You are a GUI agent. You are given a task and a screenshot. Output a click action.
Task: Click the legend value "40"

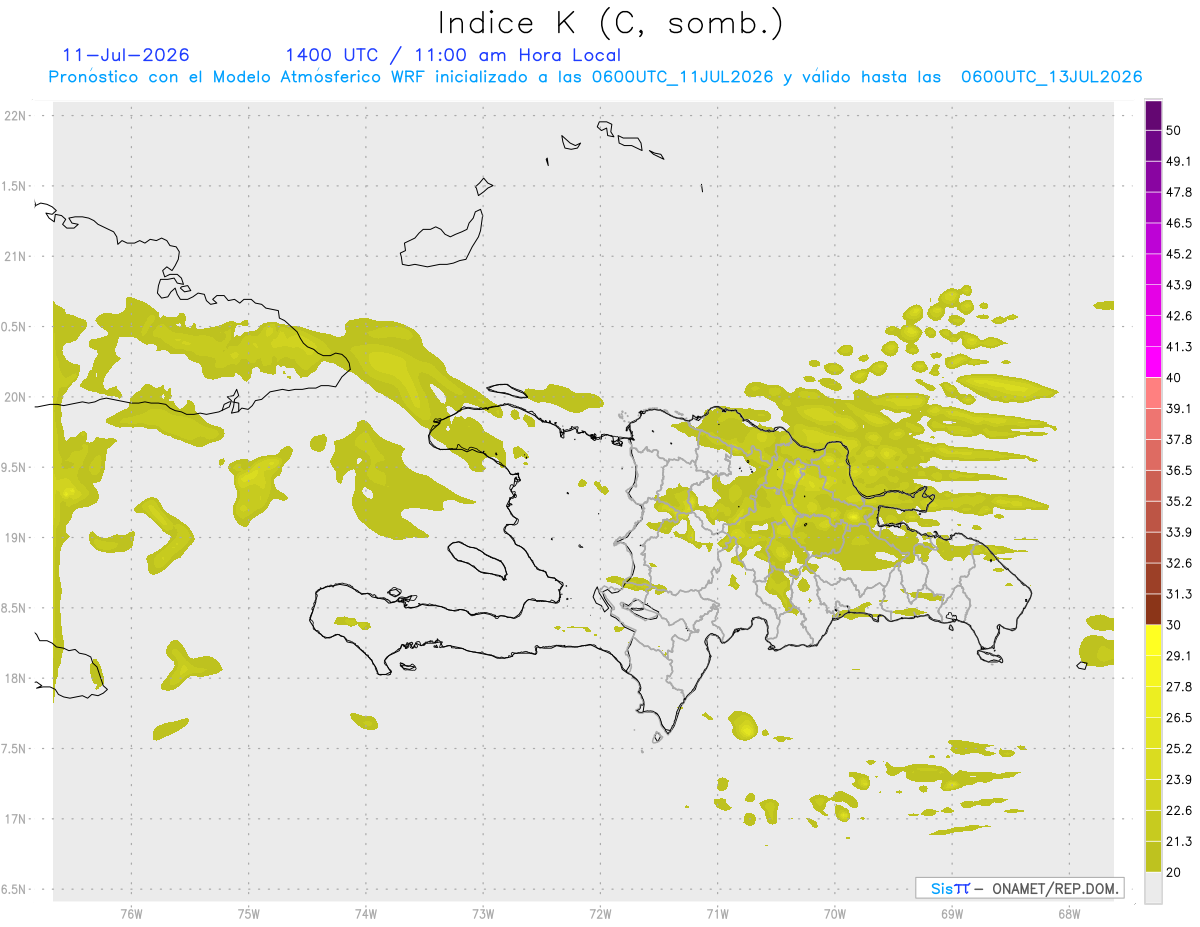tap(1176, 378)
